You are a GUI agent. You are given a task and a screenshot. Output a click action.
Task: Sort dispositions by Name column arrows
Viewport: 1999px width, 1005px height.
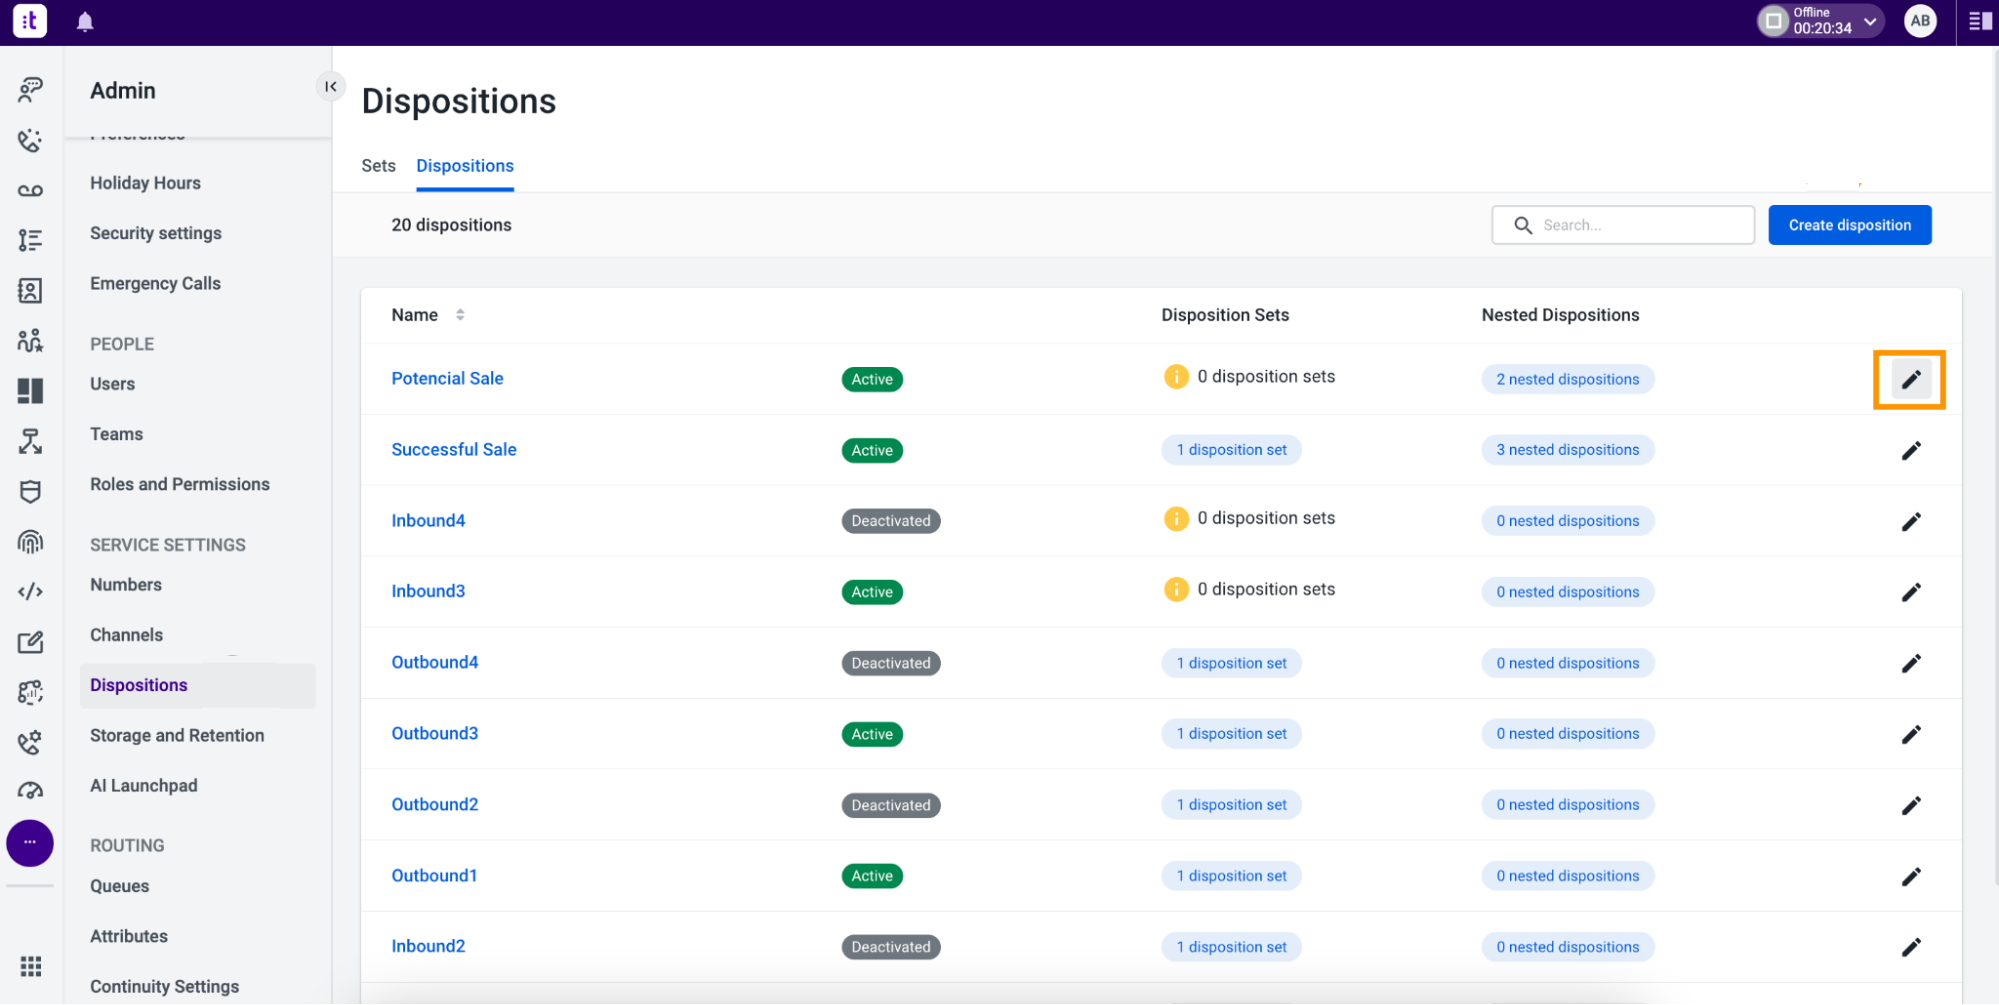[x=460, y=315]
